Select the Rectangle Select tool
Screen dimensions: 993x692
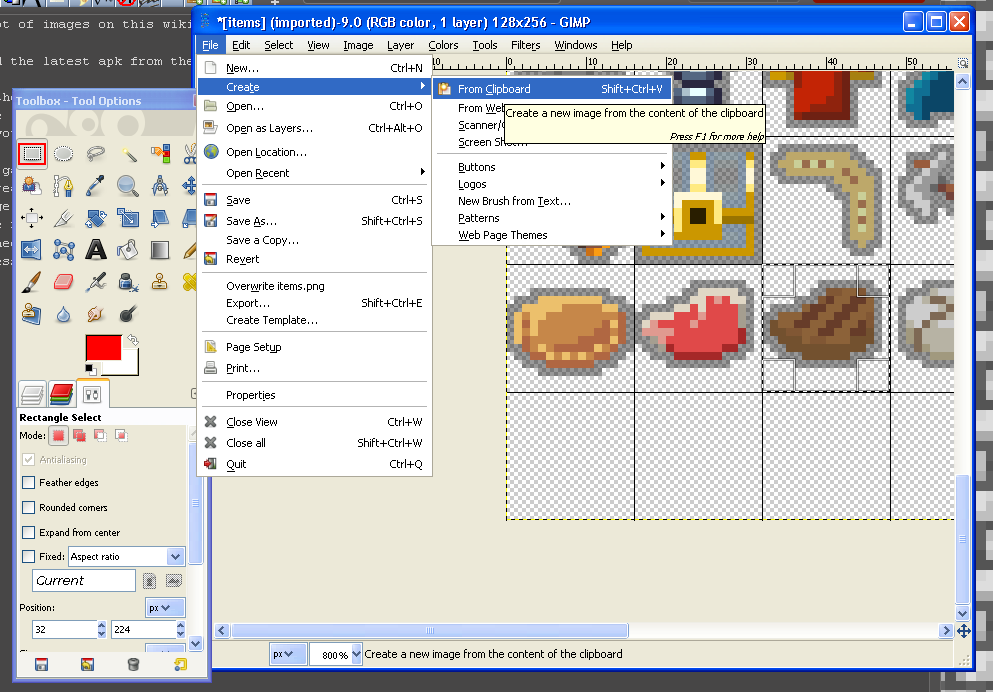click(x=32, y=154)
